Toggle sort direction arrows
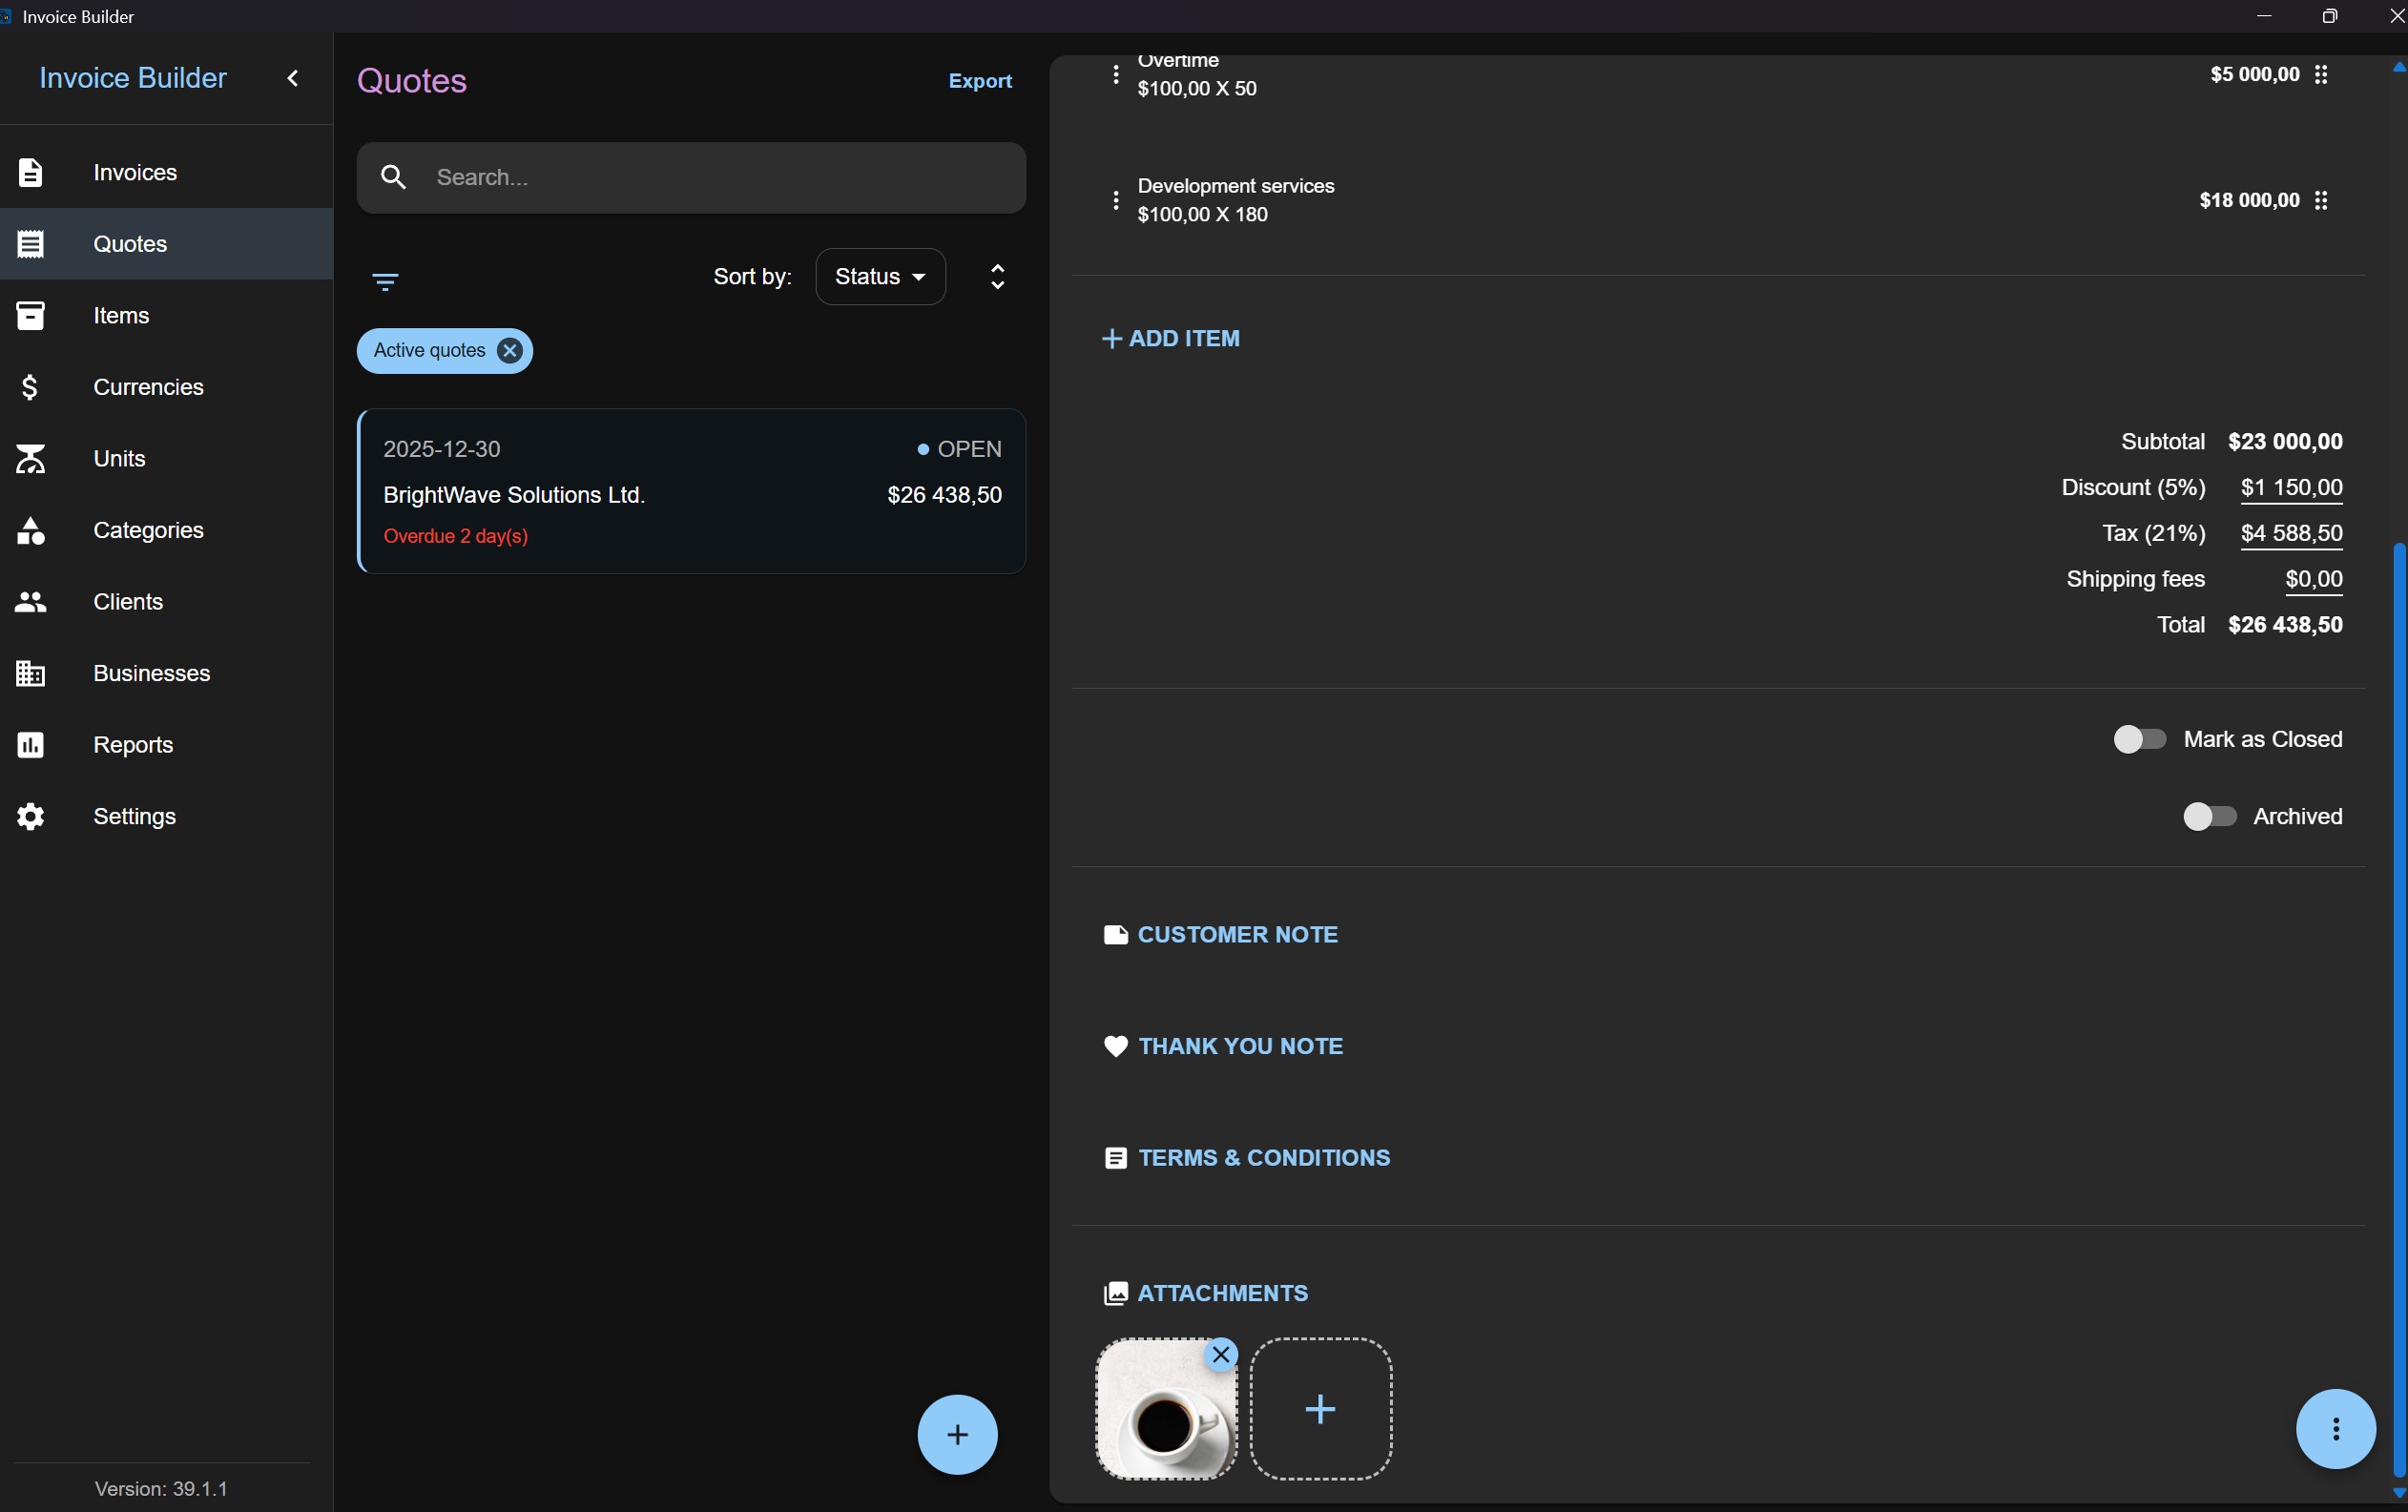Image resolution: width=2408 pixels, height=1512 pixels. (997, 277)
